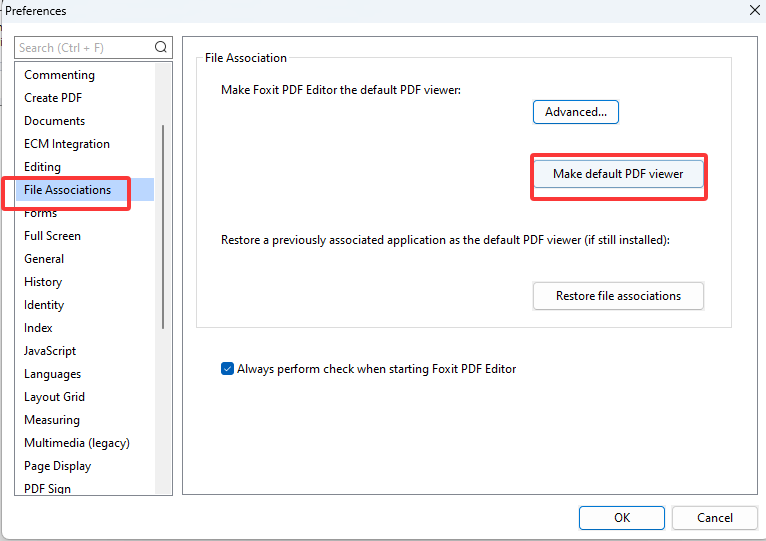This screenshot has width=766, height=541.
Task: Click the Advanced... button
Action: [x=575, y=112]
